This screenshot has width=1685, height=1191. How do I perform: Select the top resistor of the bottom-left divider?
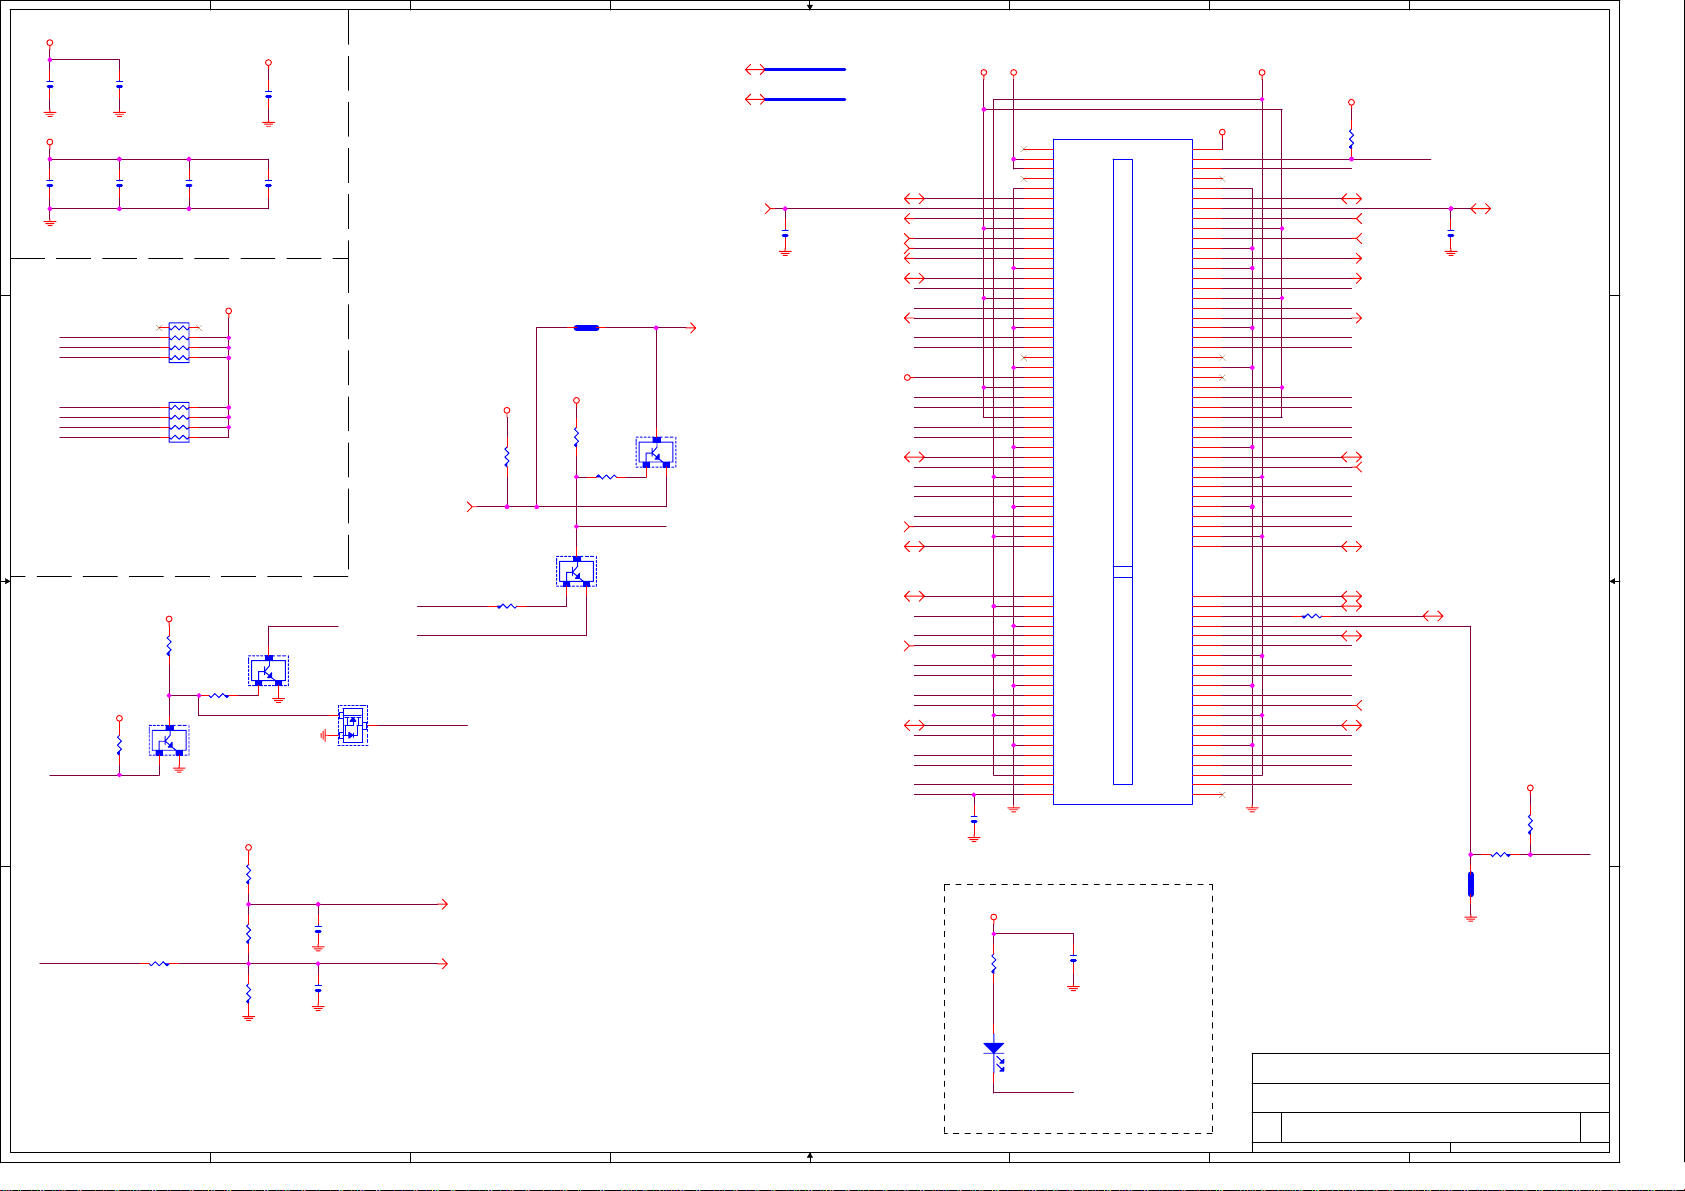[x=248, y=875]
